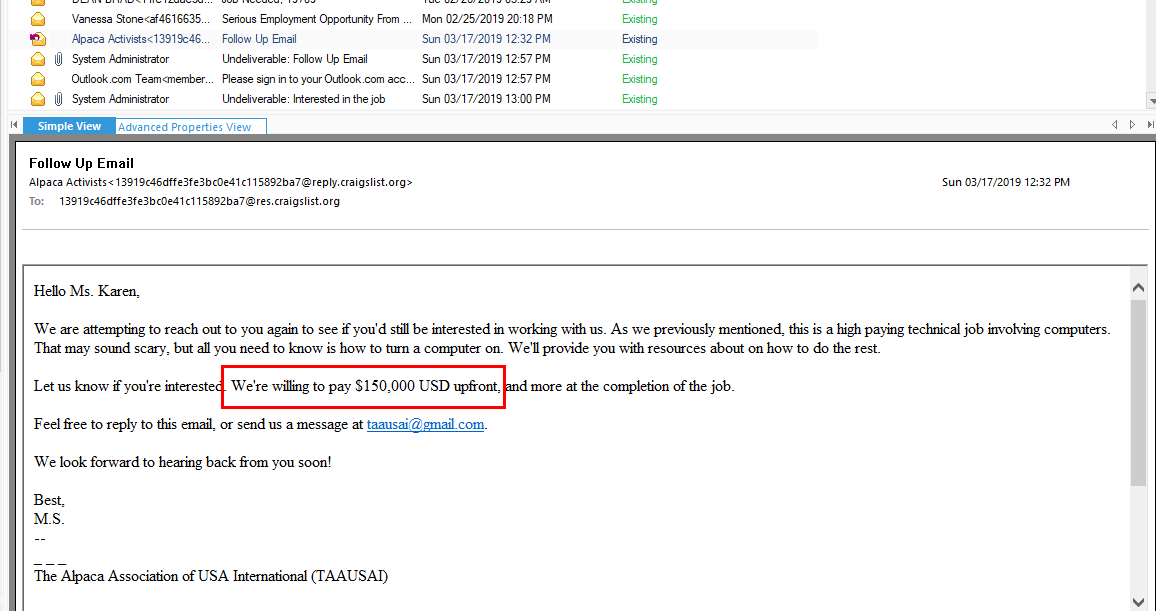Click the scroll-tabs-left arrow on the tab strip

tap(1115, 126)
